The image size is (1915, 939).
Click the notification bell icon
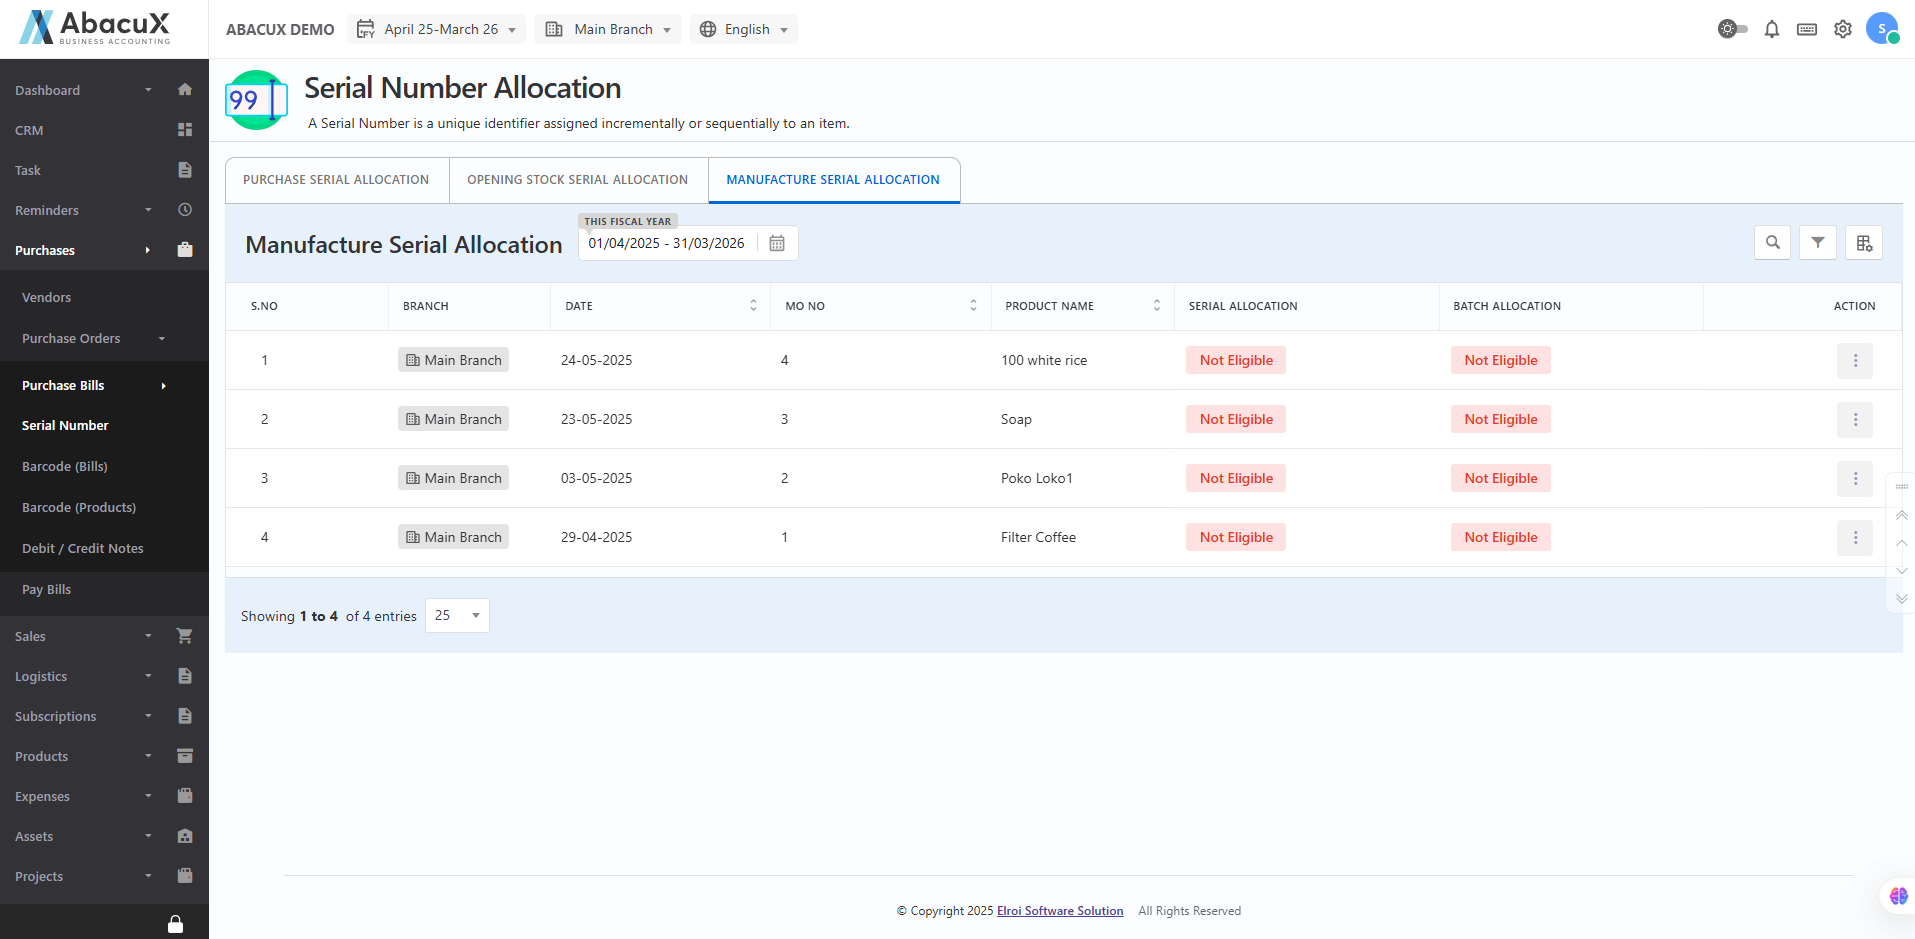click(x=1771, y=29)
